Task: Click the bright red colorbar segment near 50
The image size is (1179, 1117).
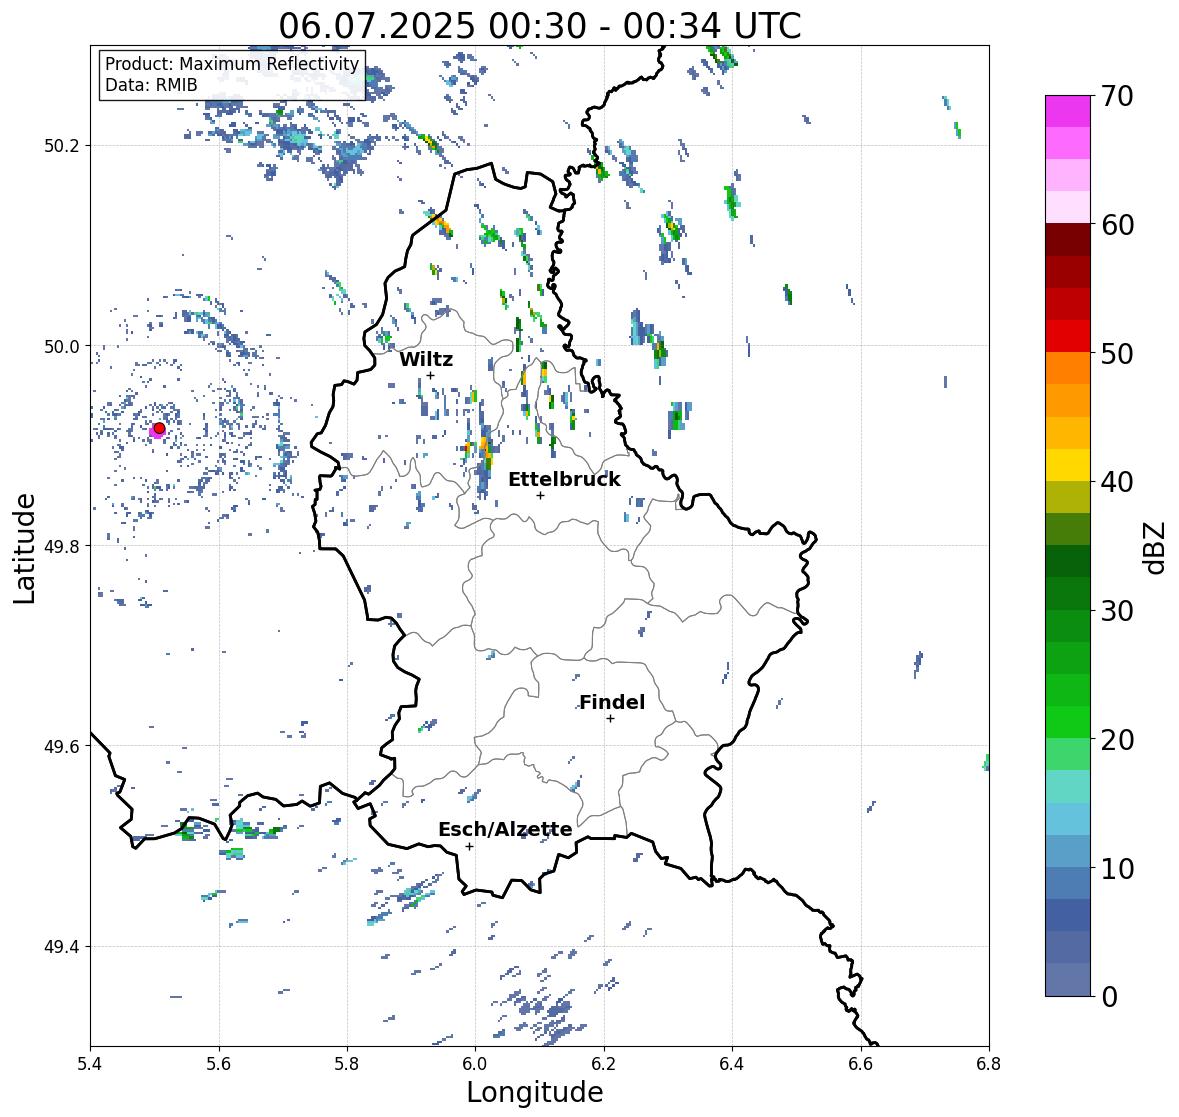Action: 1068,336
